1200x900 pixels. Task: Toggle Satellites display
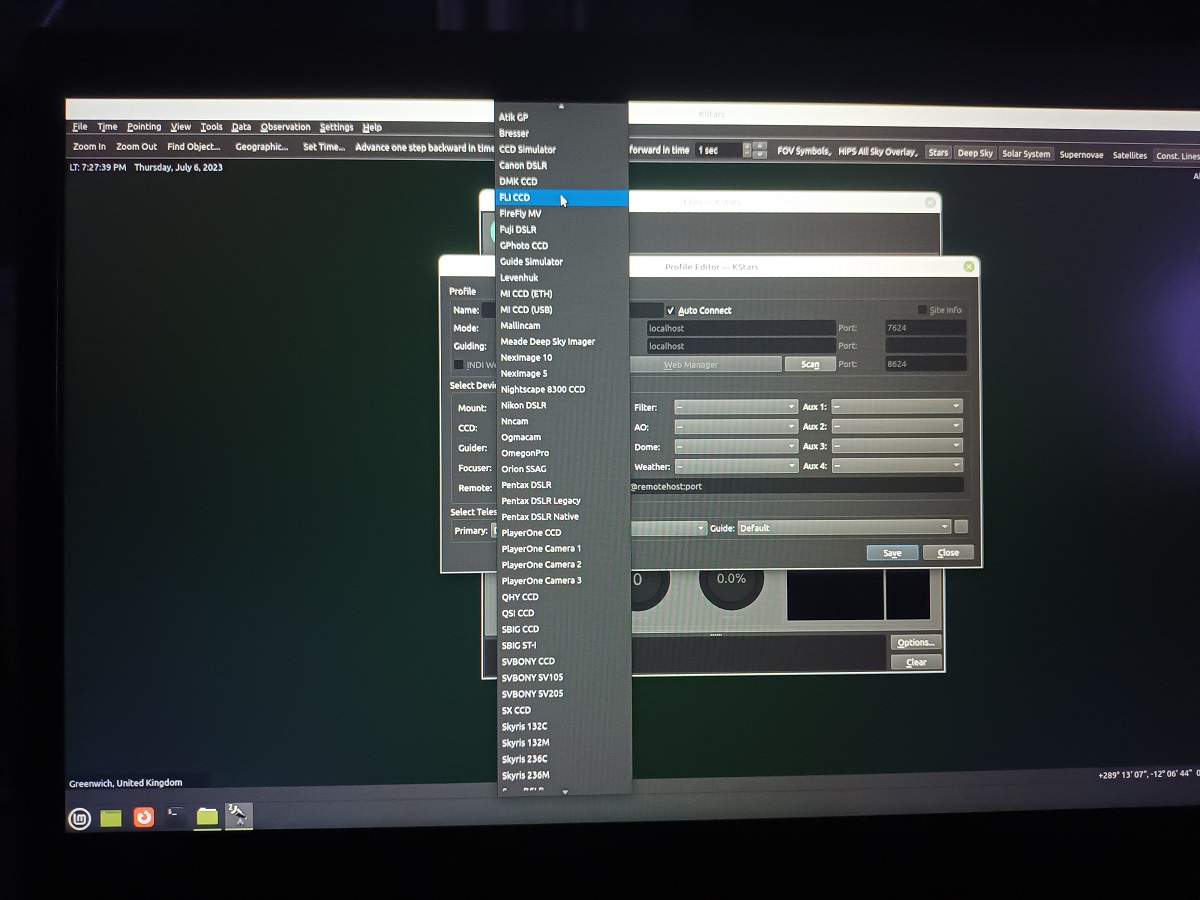[x=1129, y=155]
